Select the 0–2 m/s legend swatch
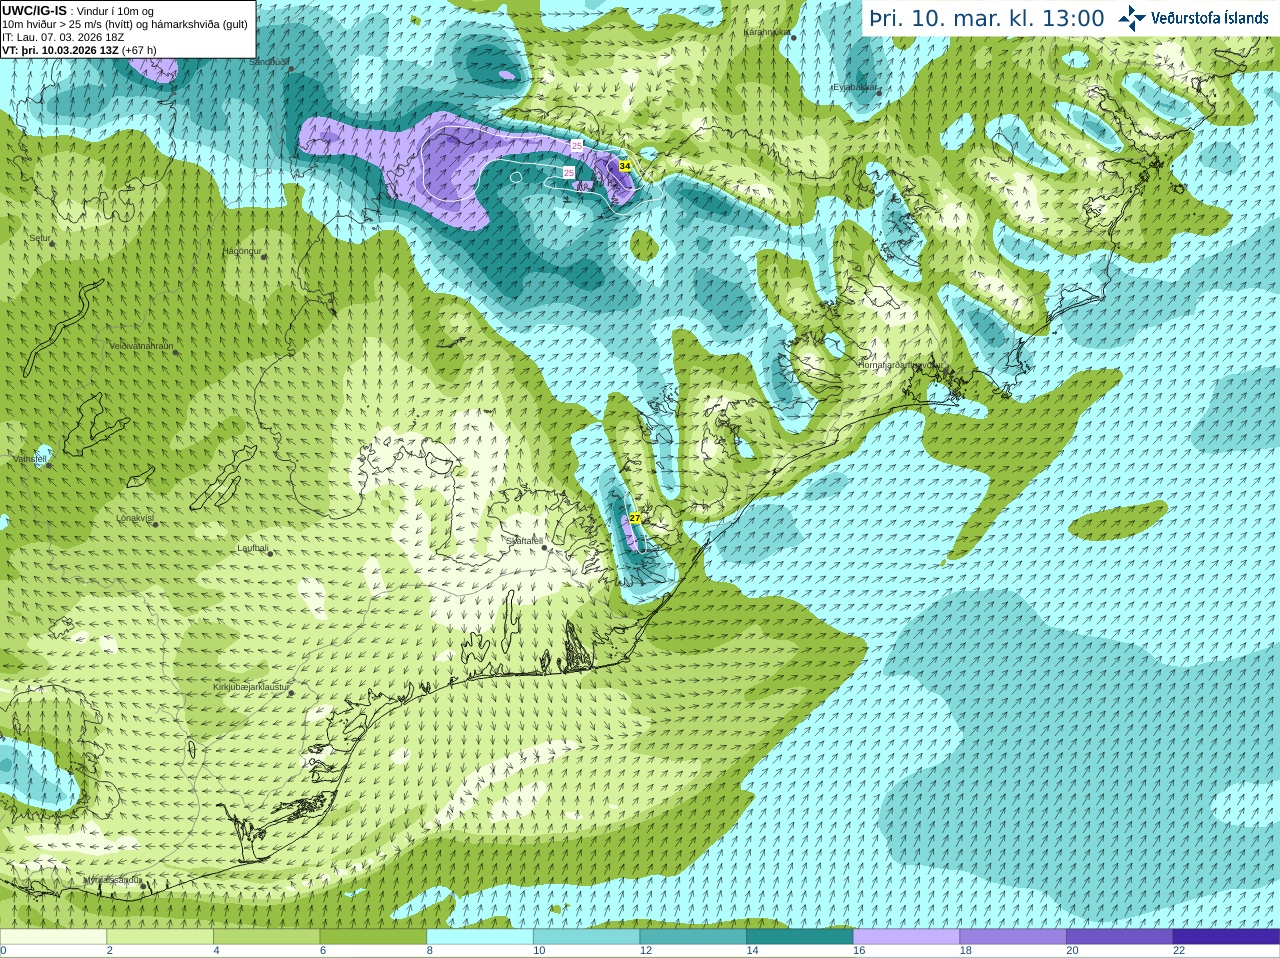Image resolution: width=1280 pixels, height=958 pixels. click(53, 937)
